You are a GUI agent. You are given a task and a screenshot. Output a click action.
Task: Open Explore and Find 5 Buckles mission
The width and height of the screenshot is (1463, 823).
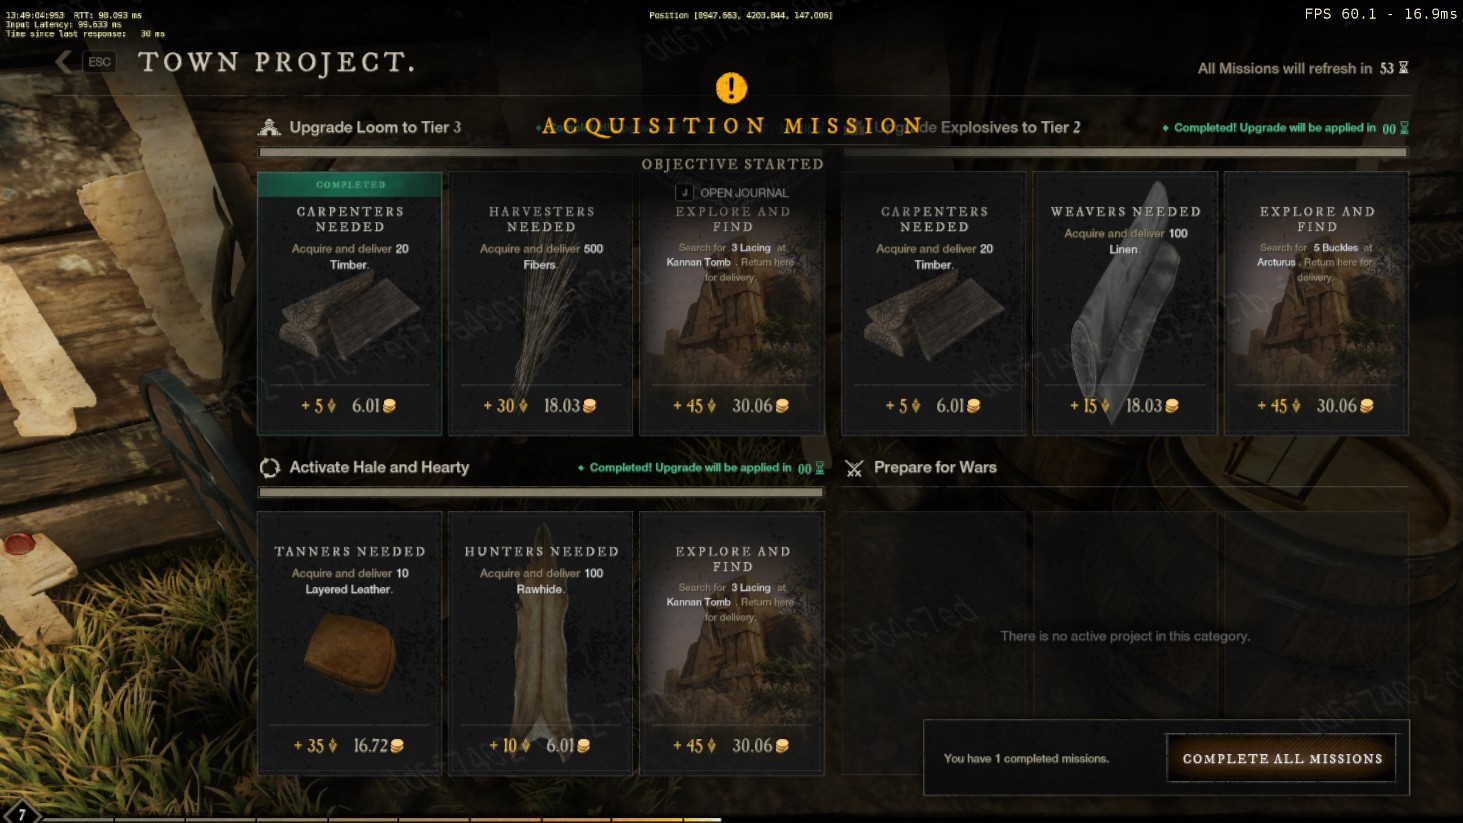pyautogui.click(x=1316, y=303)
